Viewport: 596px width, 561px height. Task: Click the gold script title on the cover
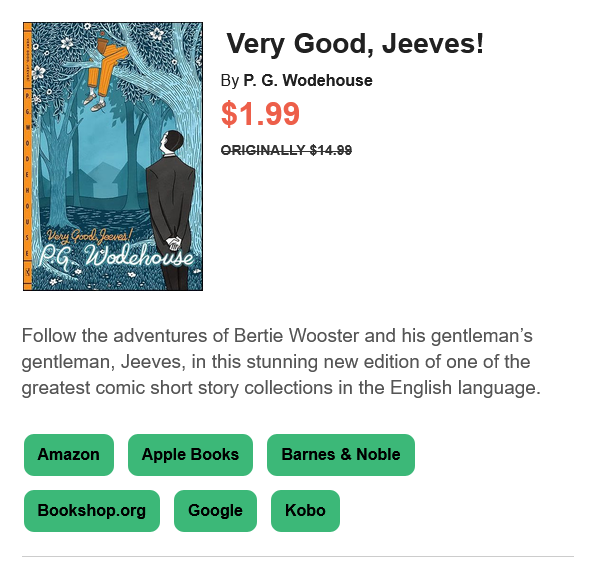[89, 236]
